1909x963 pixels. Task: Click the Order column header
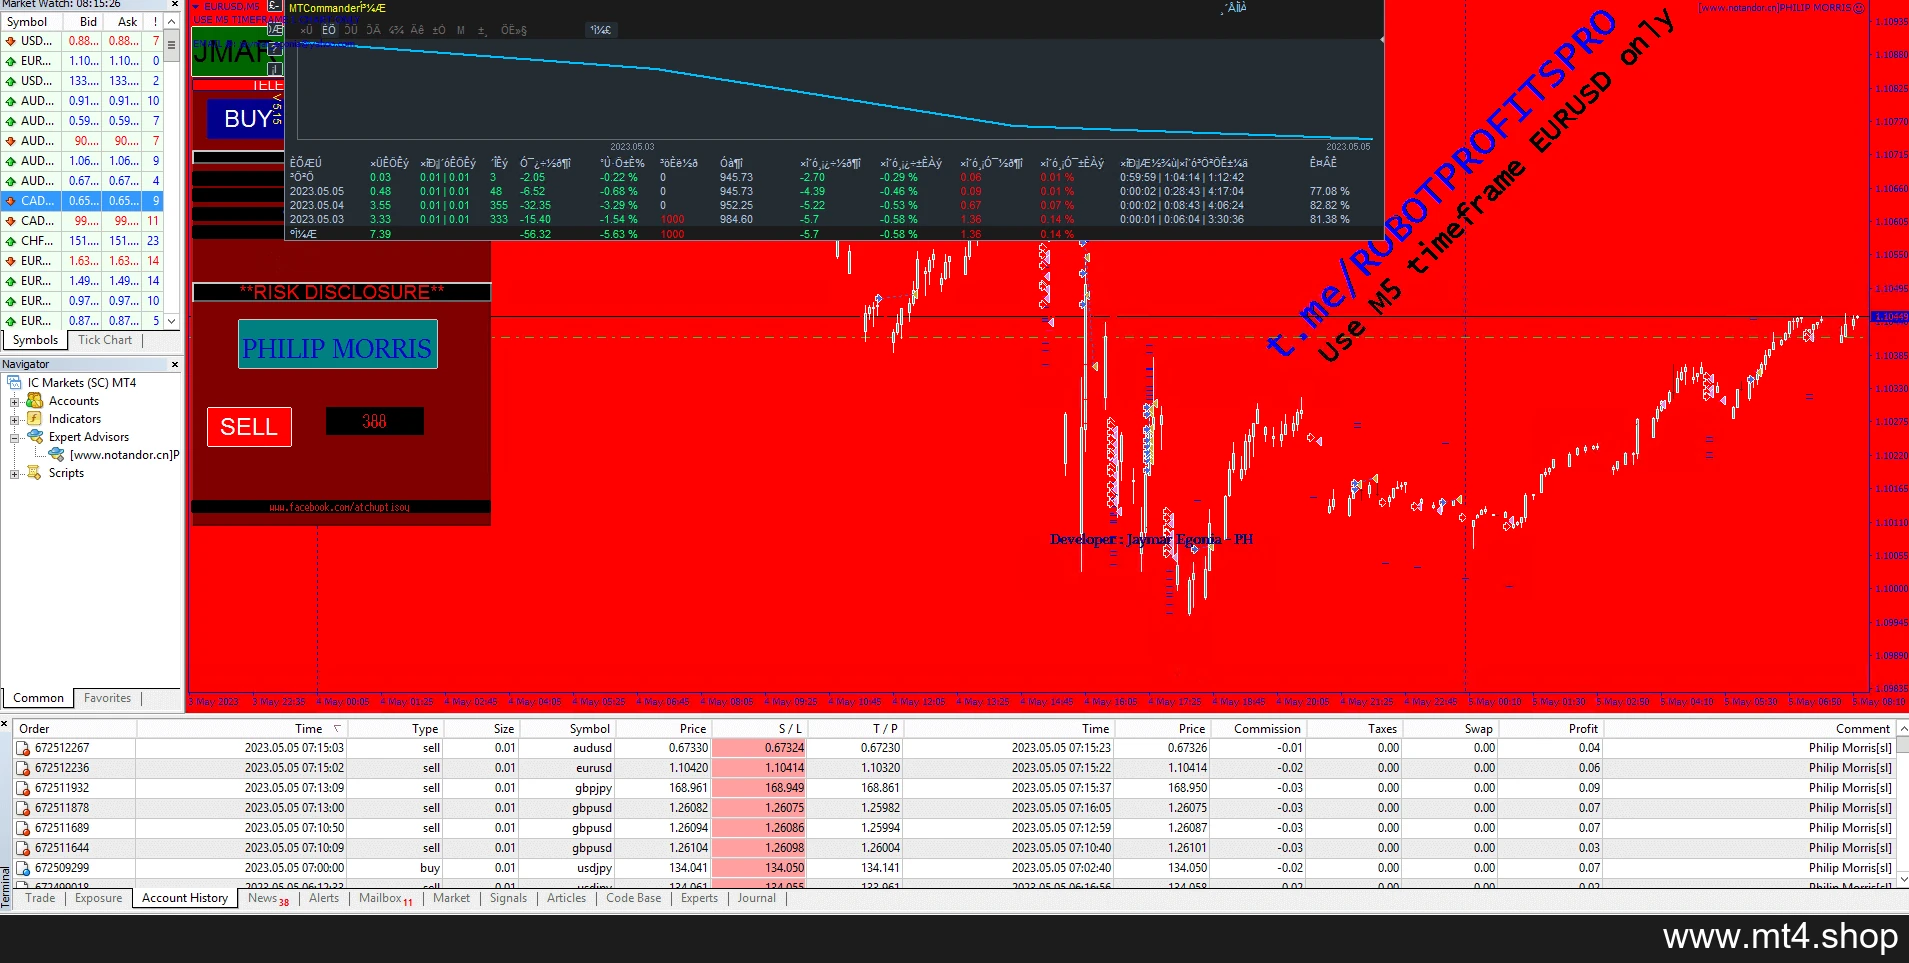pyautogui.click(x=75, y=729)
